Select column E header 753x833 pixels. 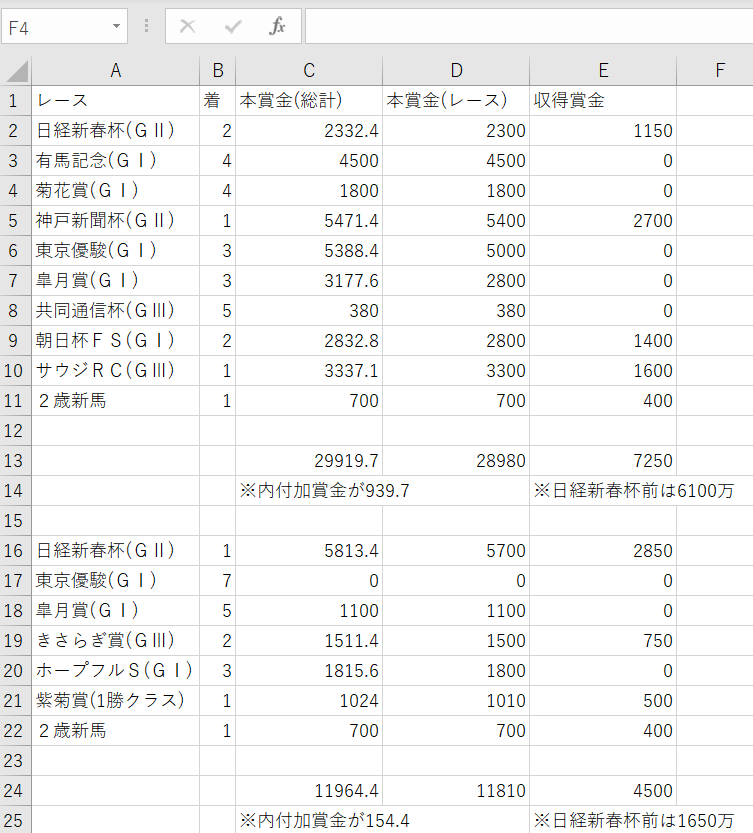(603, 70)
